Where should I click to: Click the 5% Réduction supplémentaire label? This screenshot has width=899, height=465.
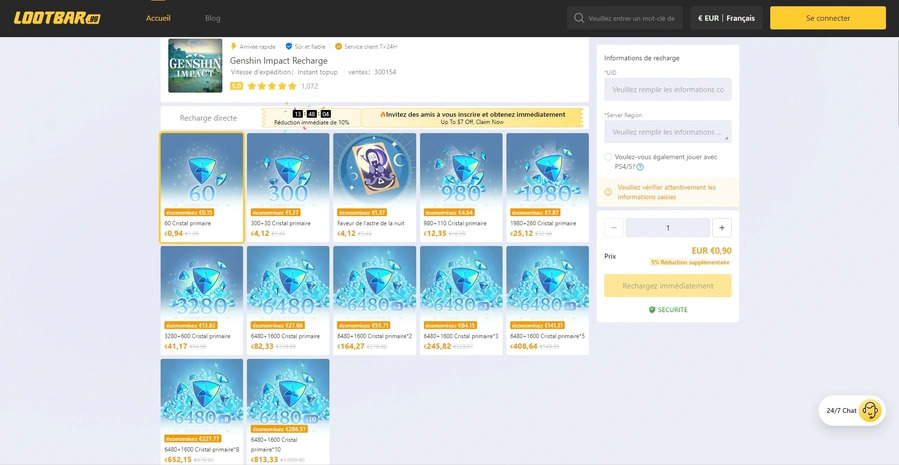pos(690,262)
